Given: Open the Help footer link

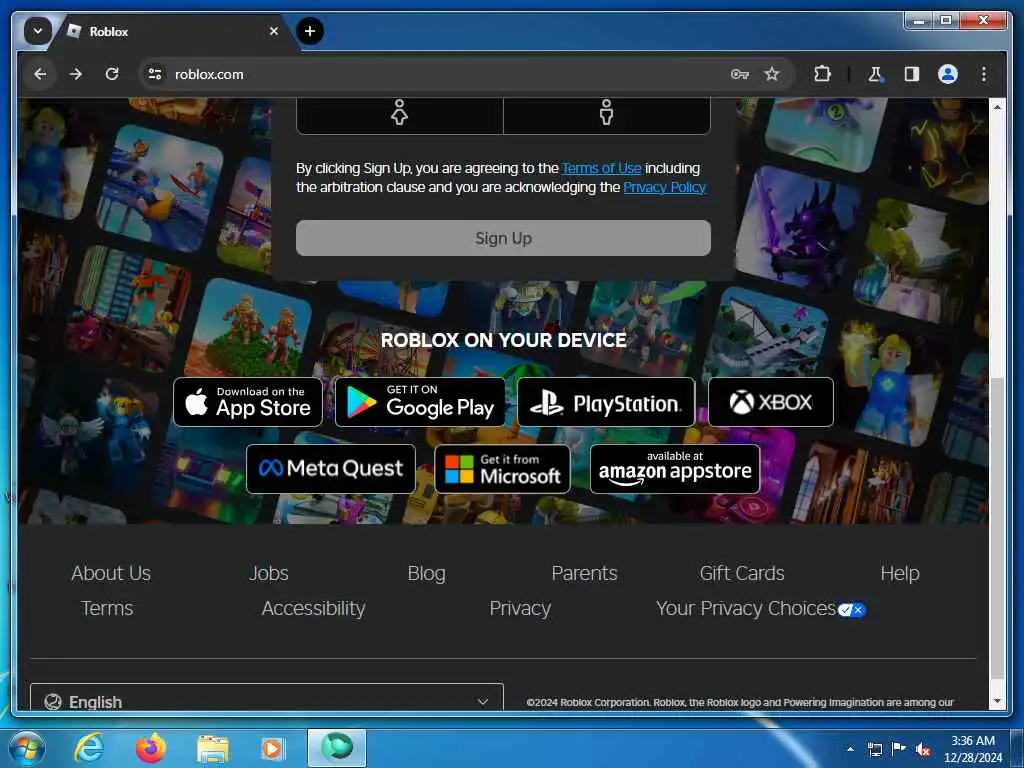Looking at the screenshot, I should 900,573.
